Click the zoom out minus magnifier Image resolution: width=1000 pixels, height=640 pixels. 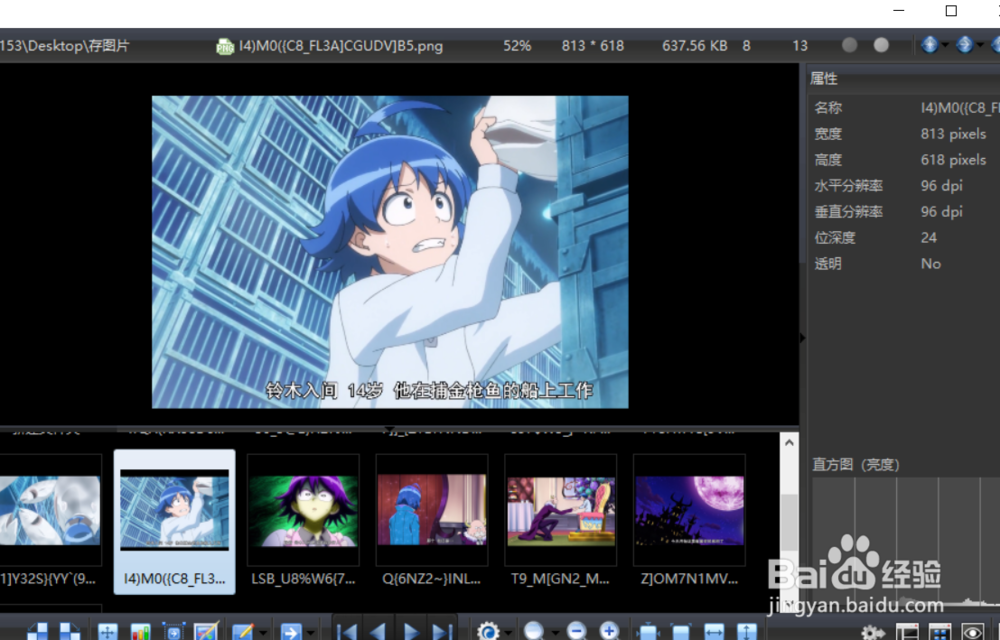(x=577, y=631)
